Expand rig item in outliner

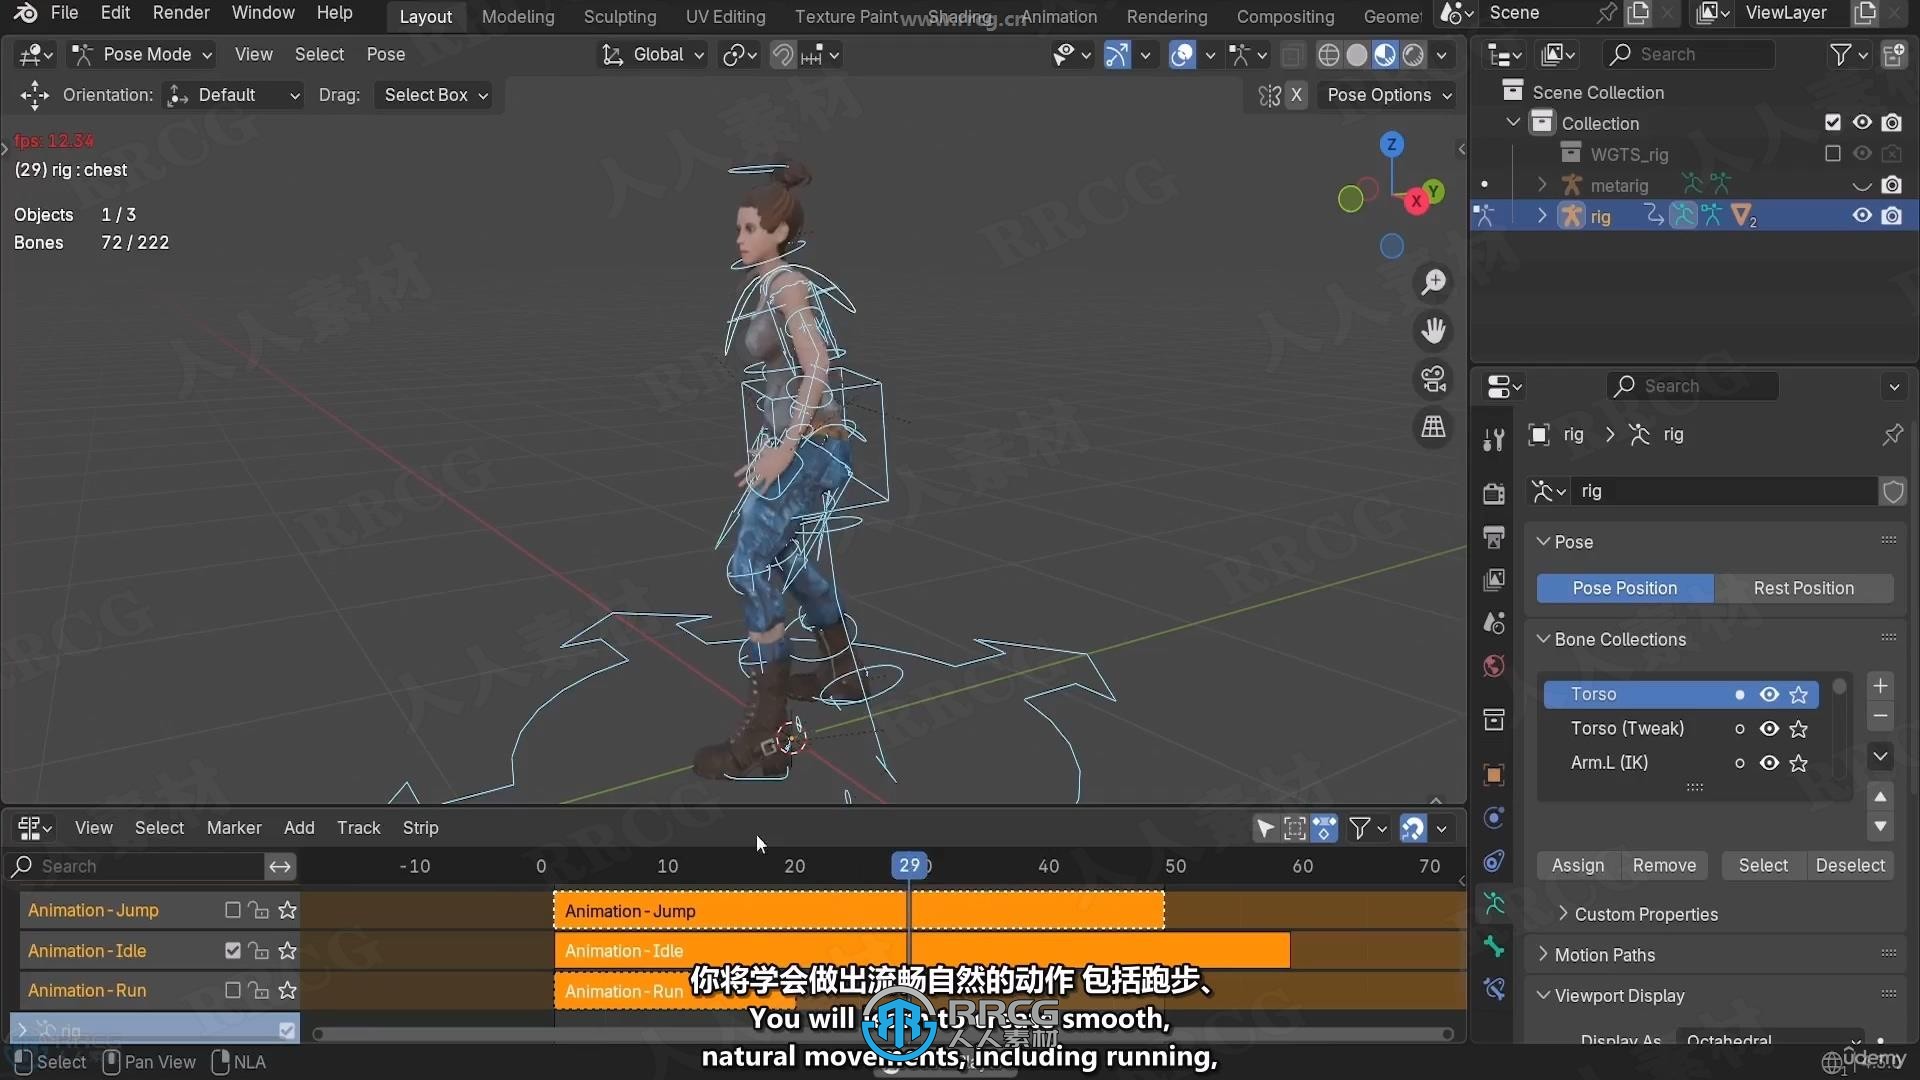point(1541,216)
